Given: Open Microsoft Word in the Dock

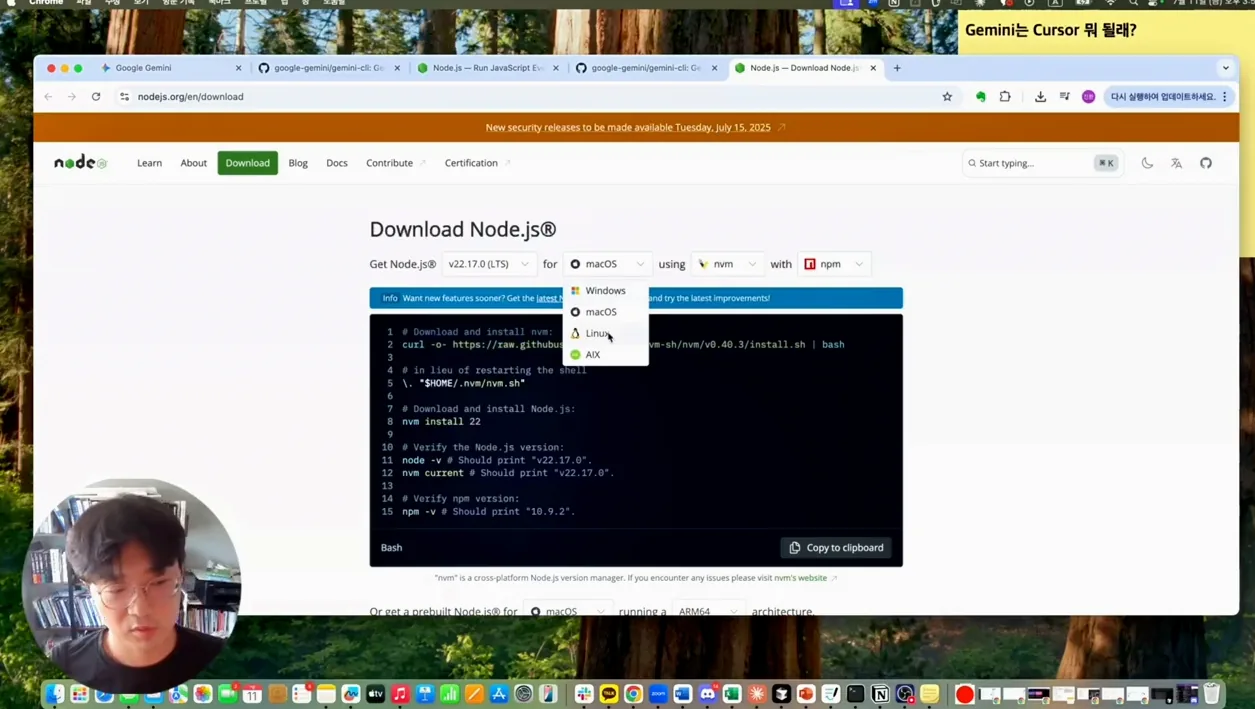Looking at the screenshot, I should click(683, 694).
